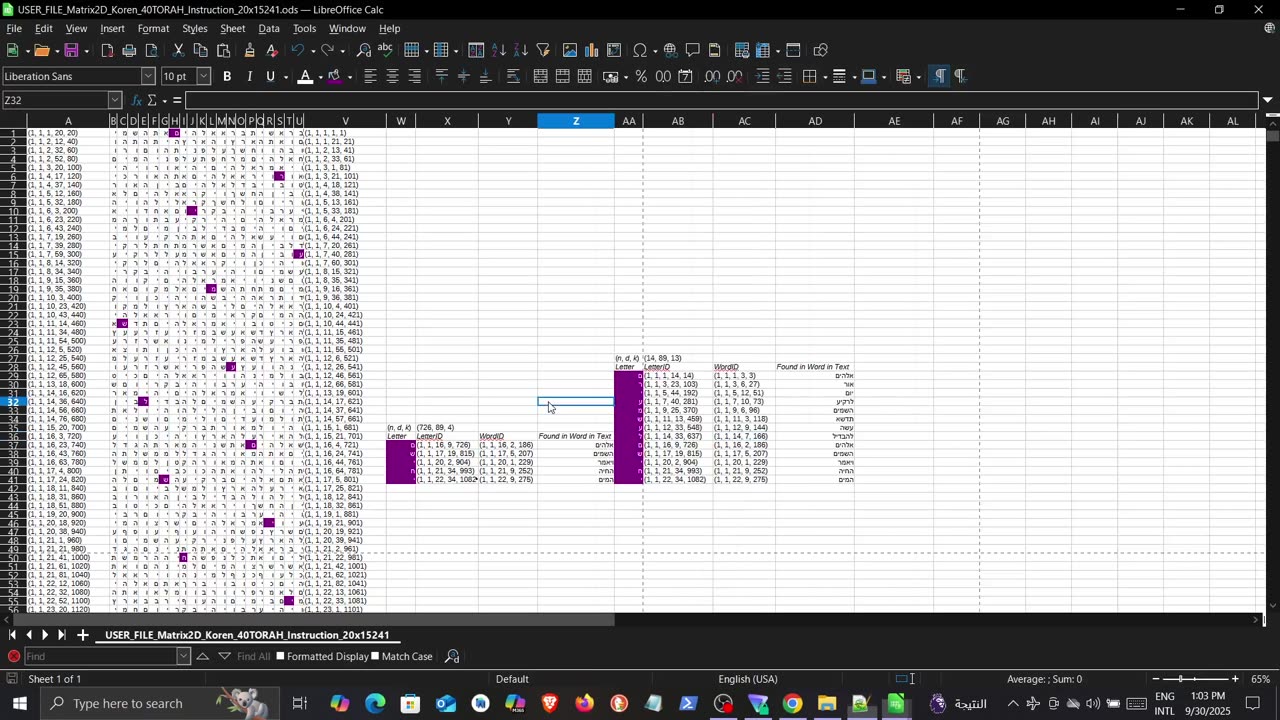Add a new sheet with plus button
Viewport: 1280px width, 720px height.
click(83, 635)
